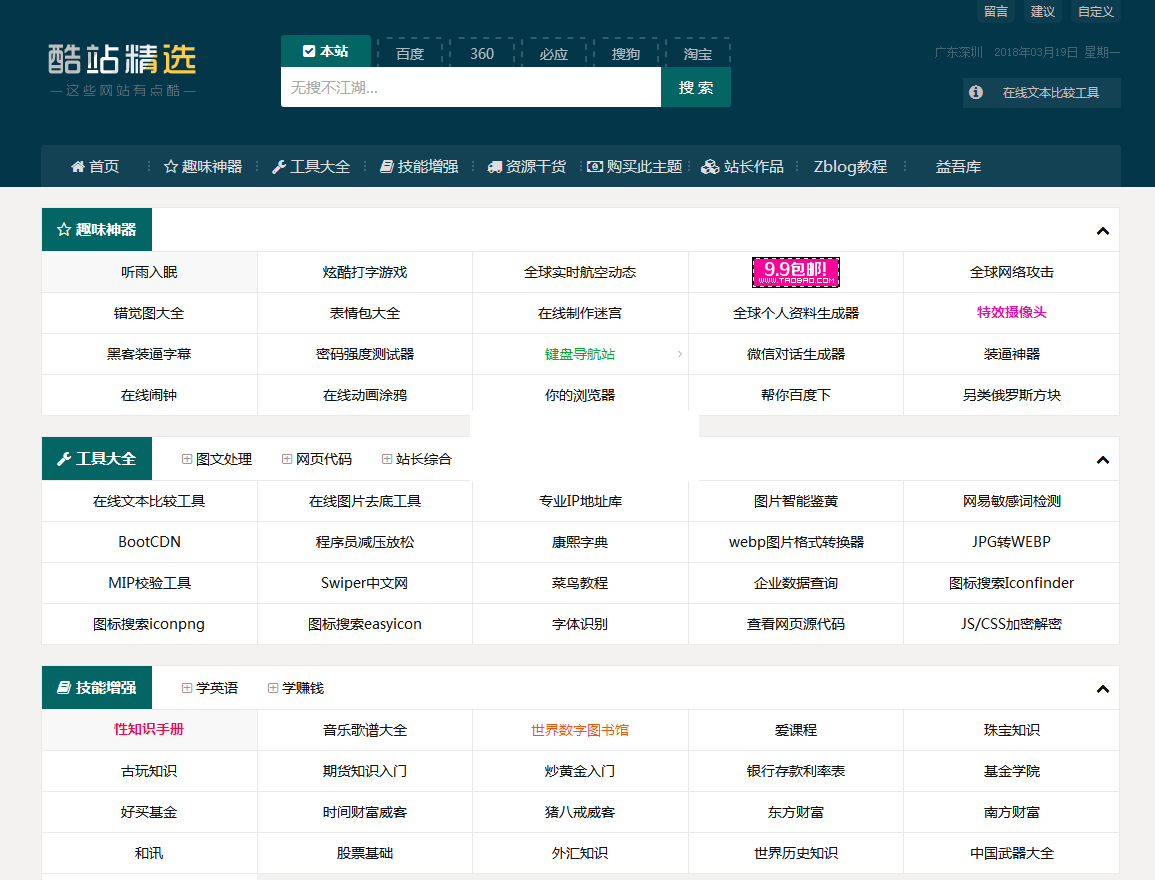This screenshot has height=880, width=1155.
Task: Switch to the 百度 search tab
Action: pyautogui.click(x=410, y=54)
